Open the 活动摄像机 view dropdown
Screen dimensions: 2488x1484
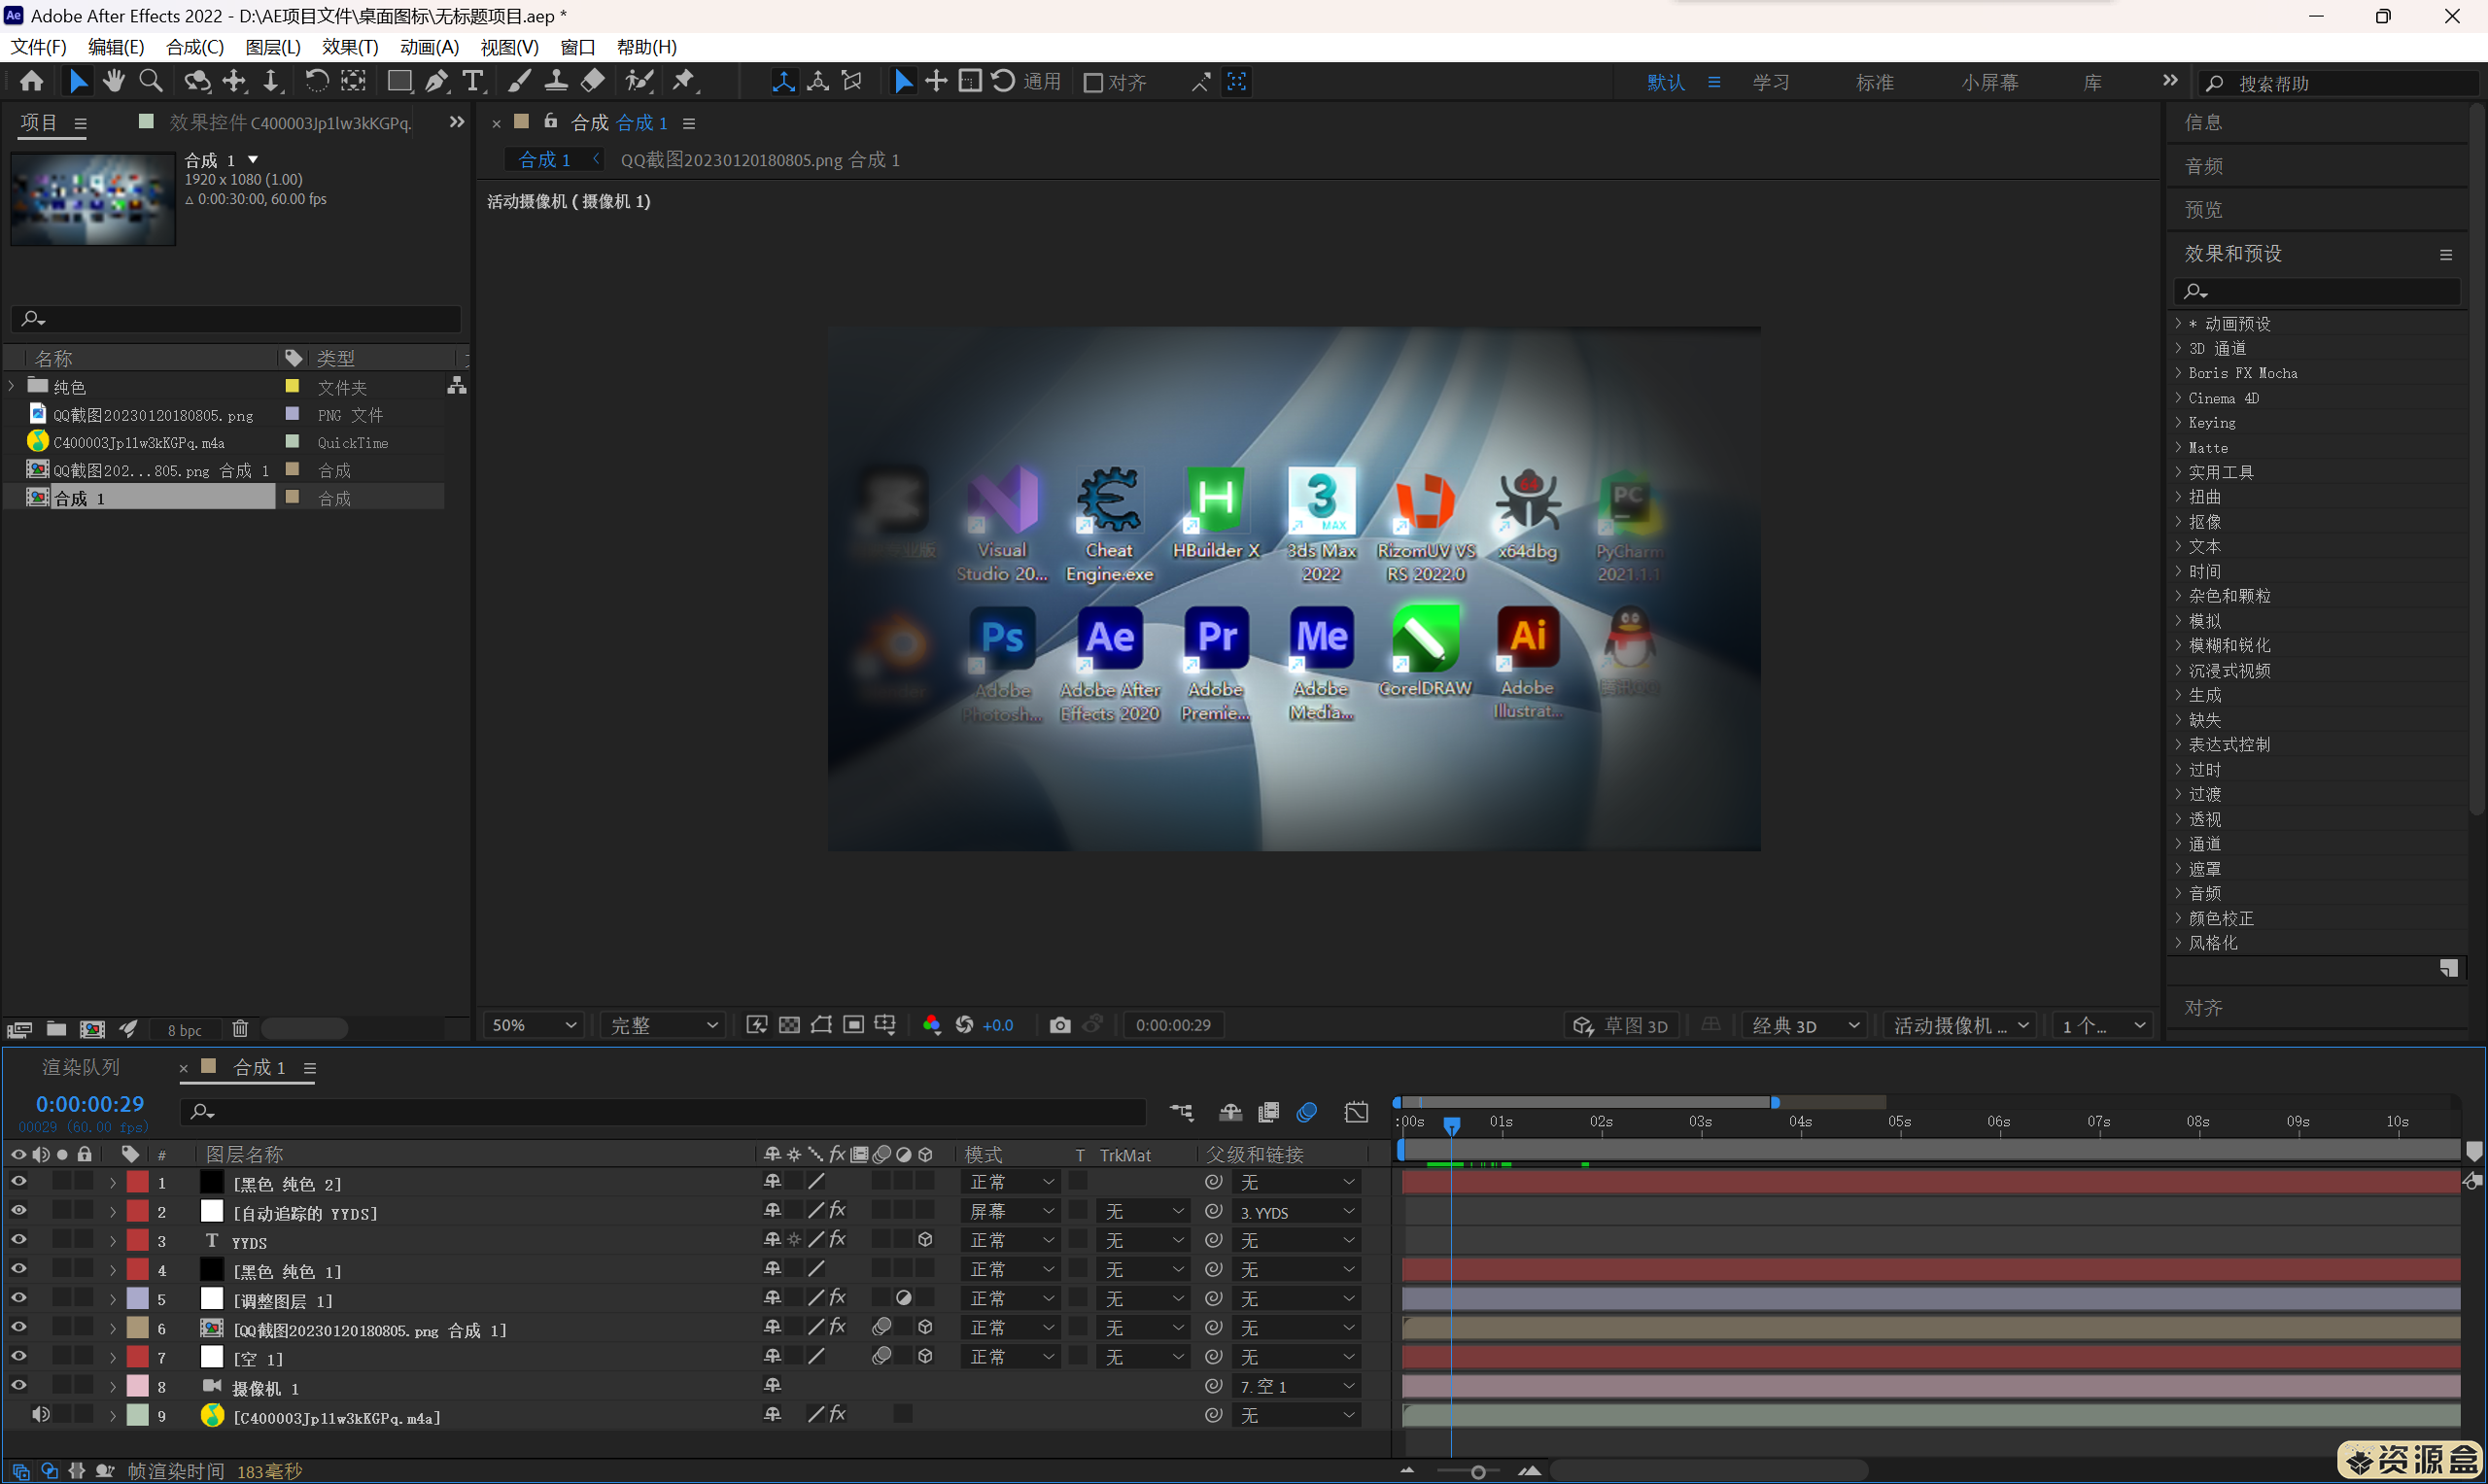[1961, 1026]
